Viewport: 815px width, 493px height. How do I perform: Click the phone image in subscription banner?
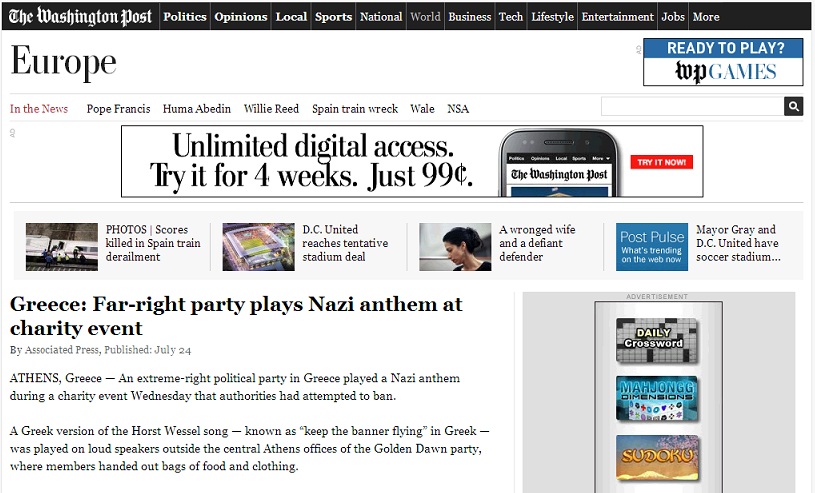559,162
